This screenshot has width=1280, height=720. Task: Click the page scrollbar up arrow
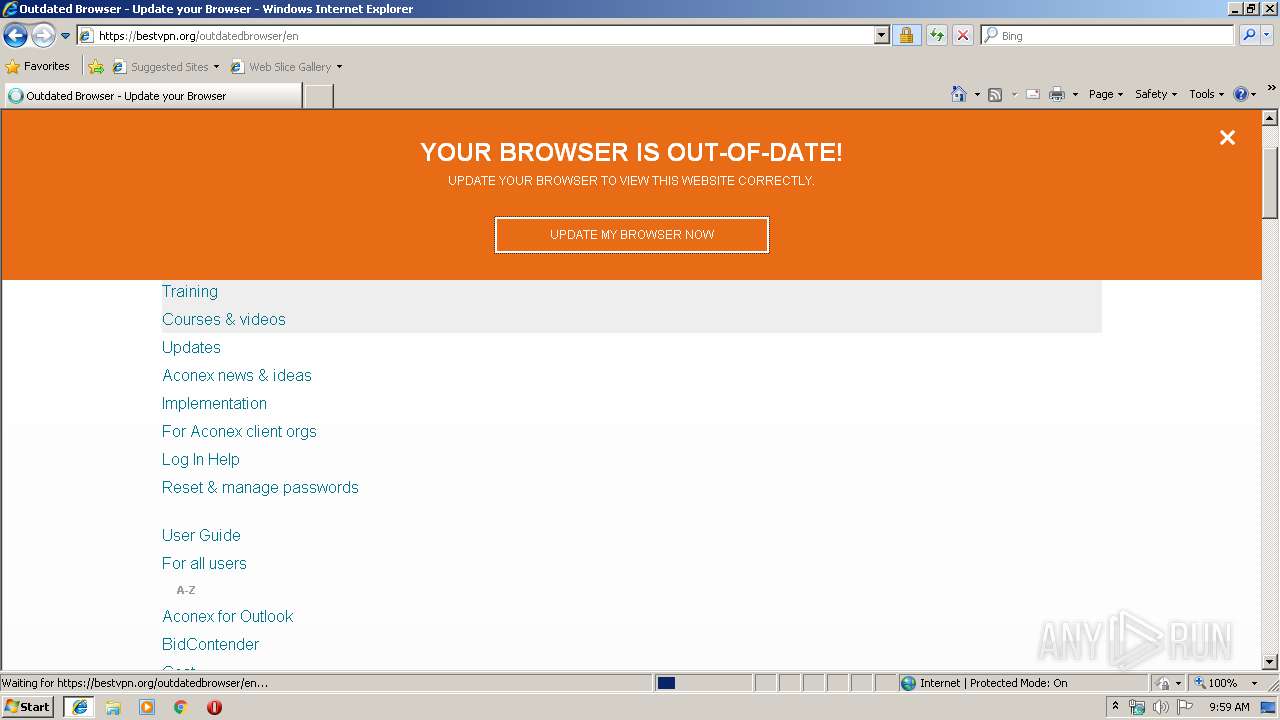[1270, 118]
